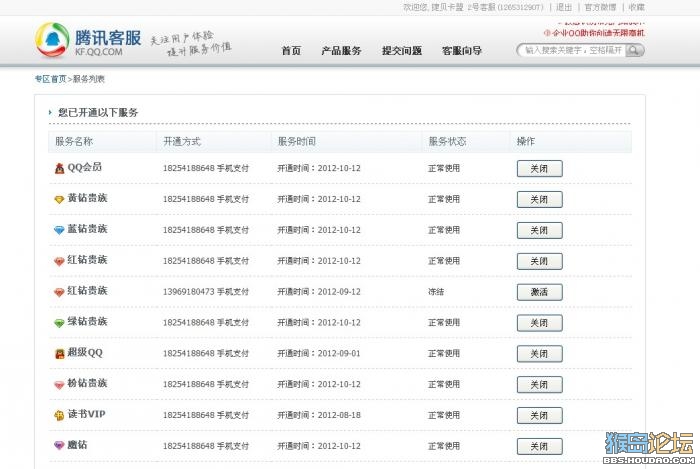Viewport: 700px width, 469px height.
Task: Click the 读书VIP icon
Action: [59, 415]
